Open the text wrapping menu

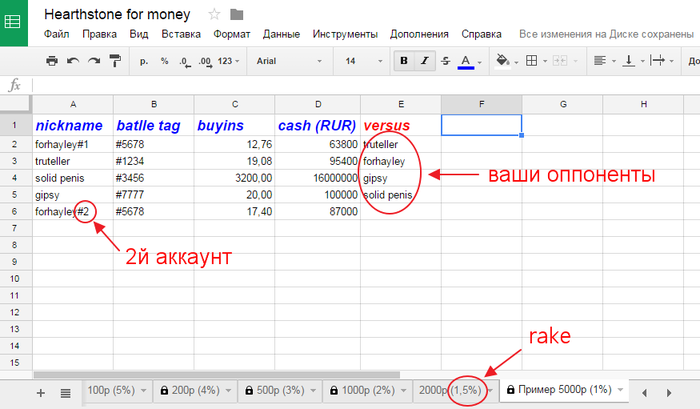(661, 61)
